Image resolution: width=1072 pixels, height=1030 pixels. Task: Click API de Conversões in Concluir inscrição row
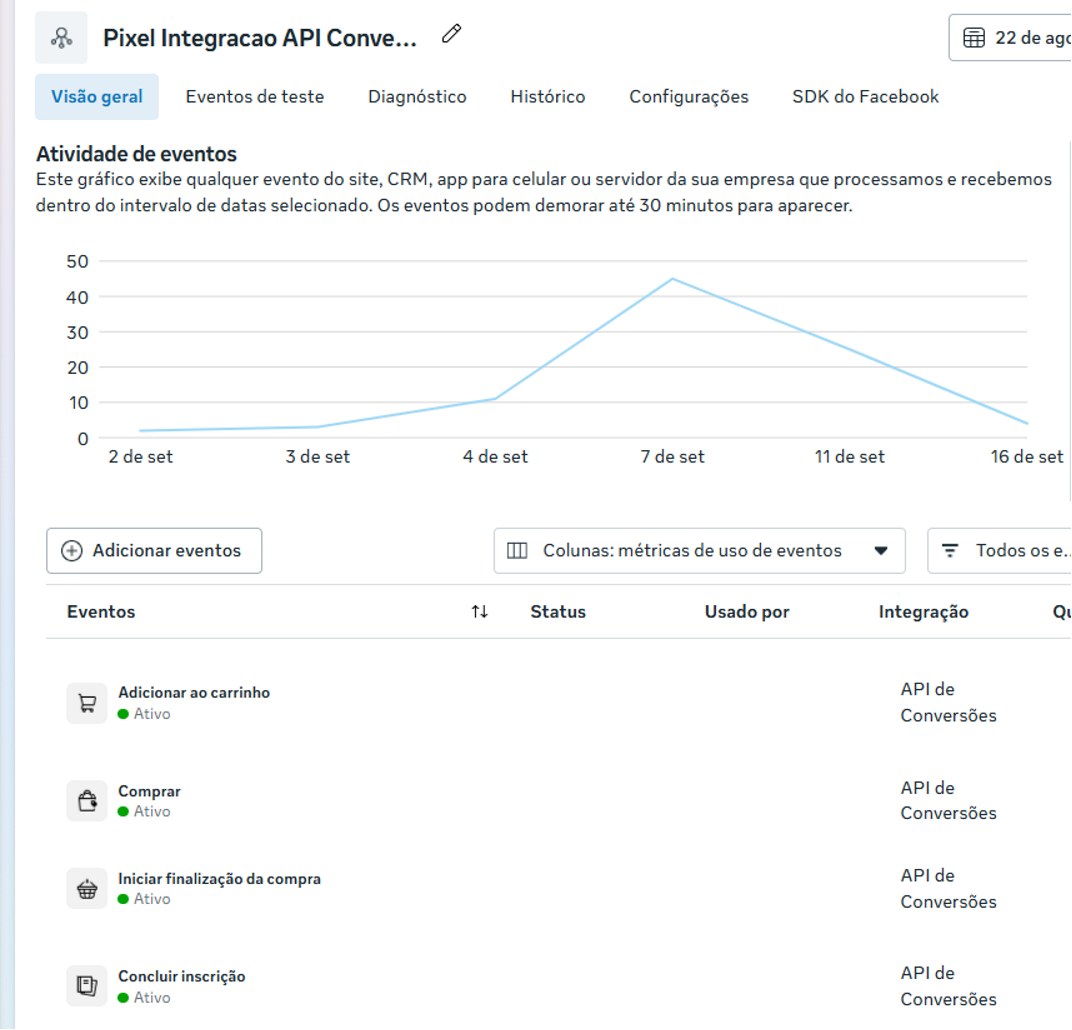tap(948, 986)
